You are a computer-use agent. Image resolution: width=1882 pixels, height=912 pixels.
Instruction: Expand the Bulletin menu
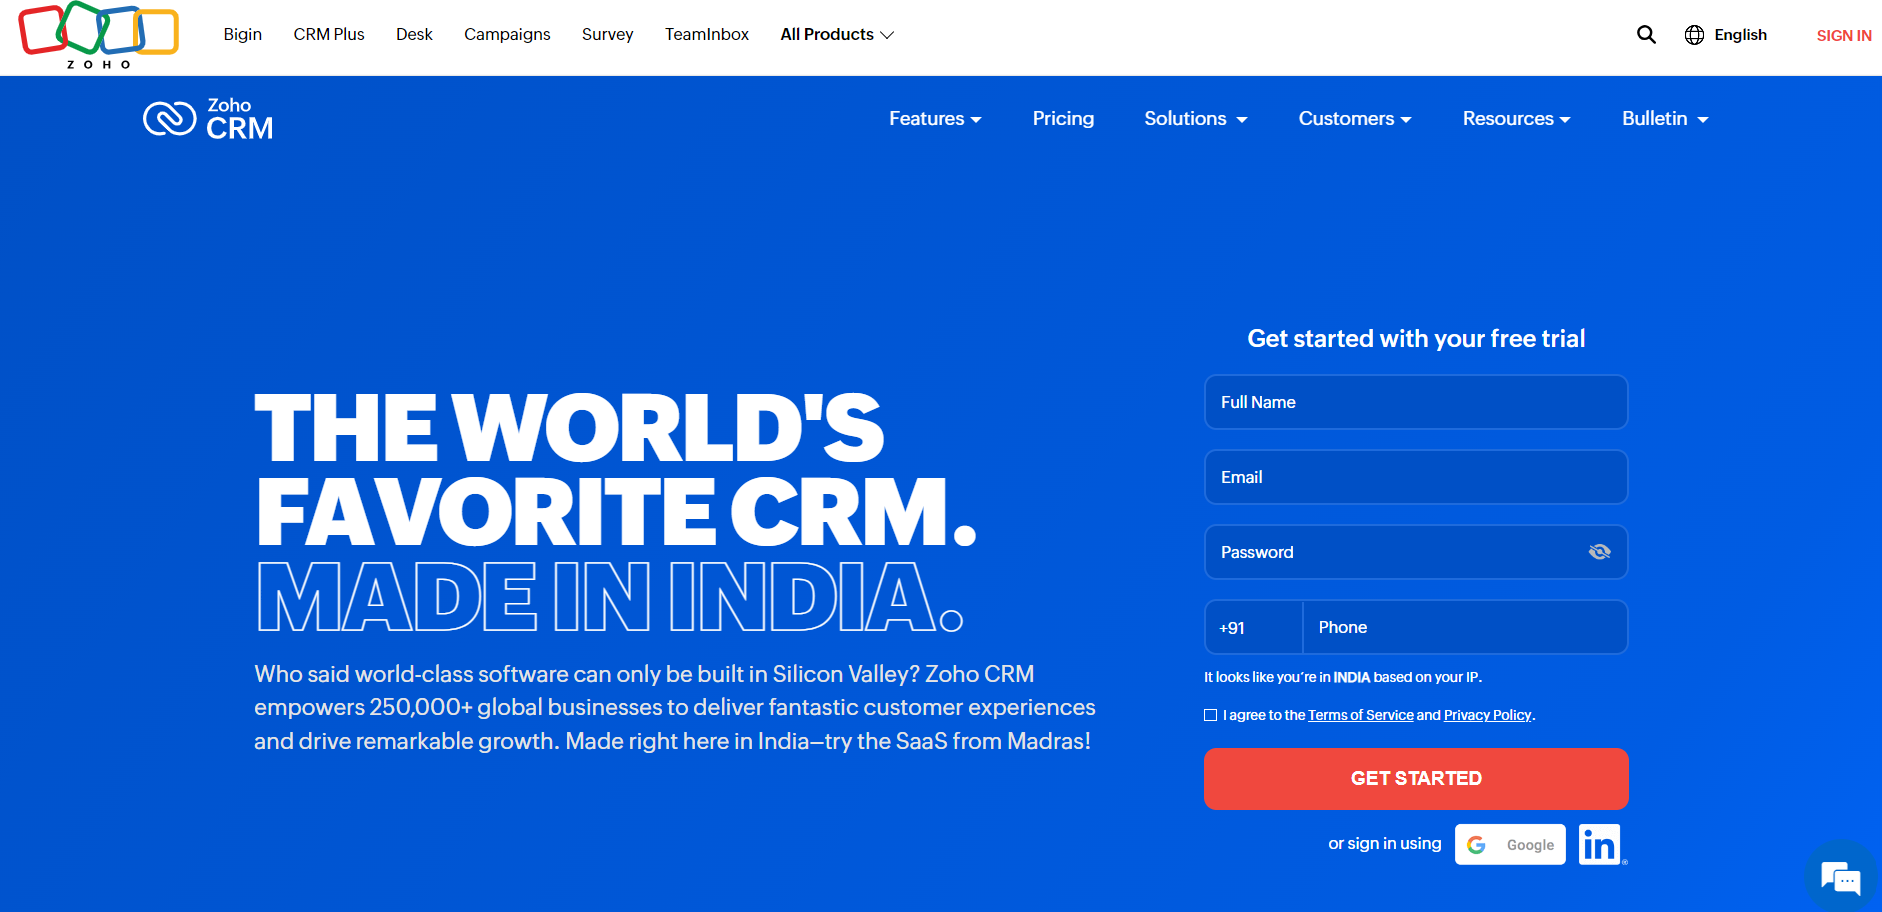click(1665, 119)
